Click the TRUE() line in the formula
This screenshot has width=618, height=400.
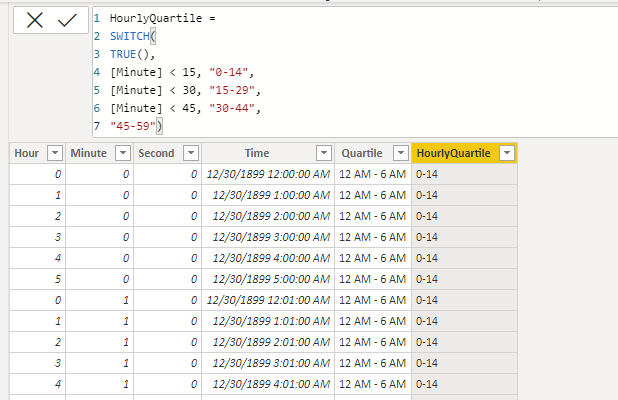tap(132, 54)
